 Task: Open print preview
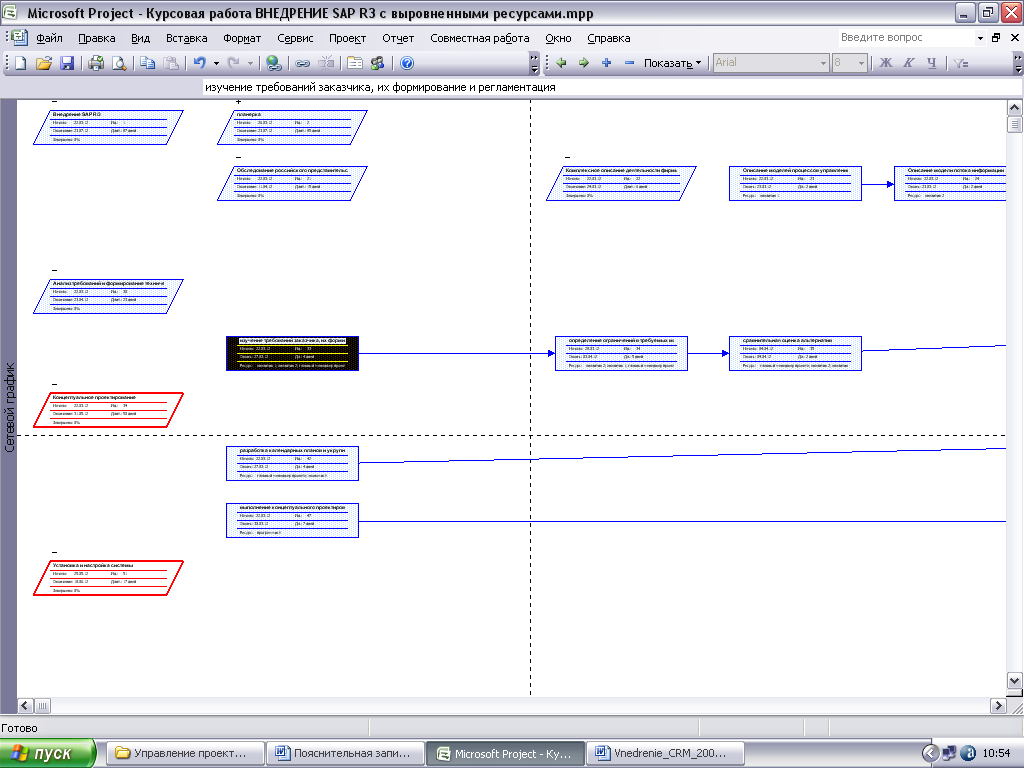(119, 63)
